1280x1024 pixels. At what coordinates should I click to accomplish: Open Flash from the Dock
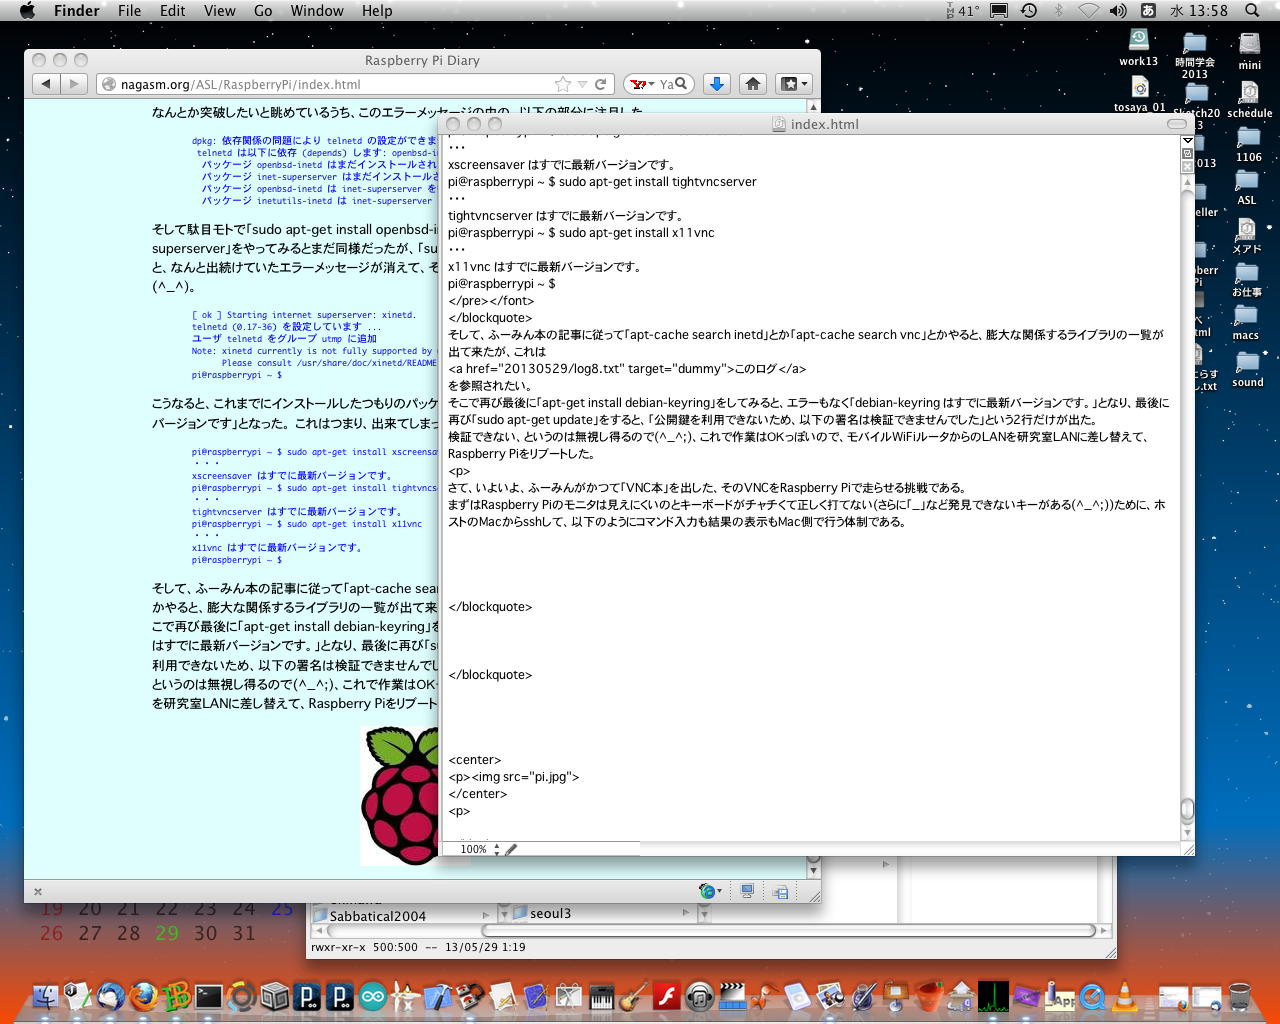pyautogui.click(x=667, y=996)
